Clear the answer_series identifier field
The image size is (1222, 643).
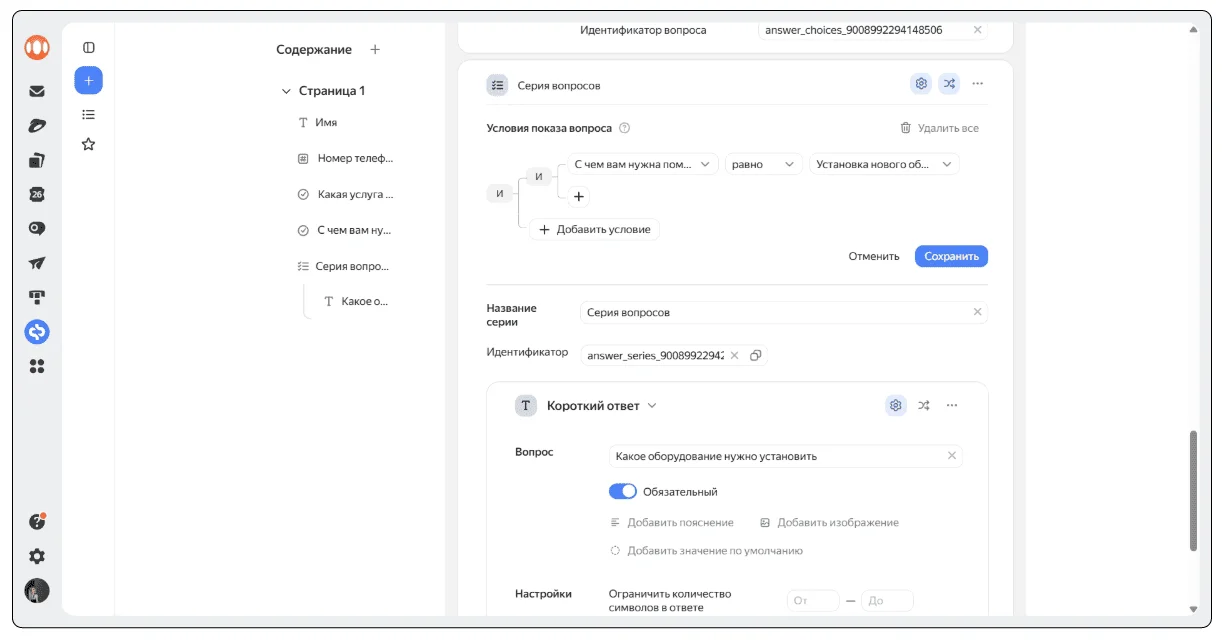pos(734,355)
